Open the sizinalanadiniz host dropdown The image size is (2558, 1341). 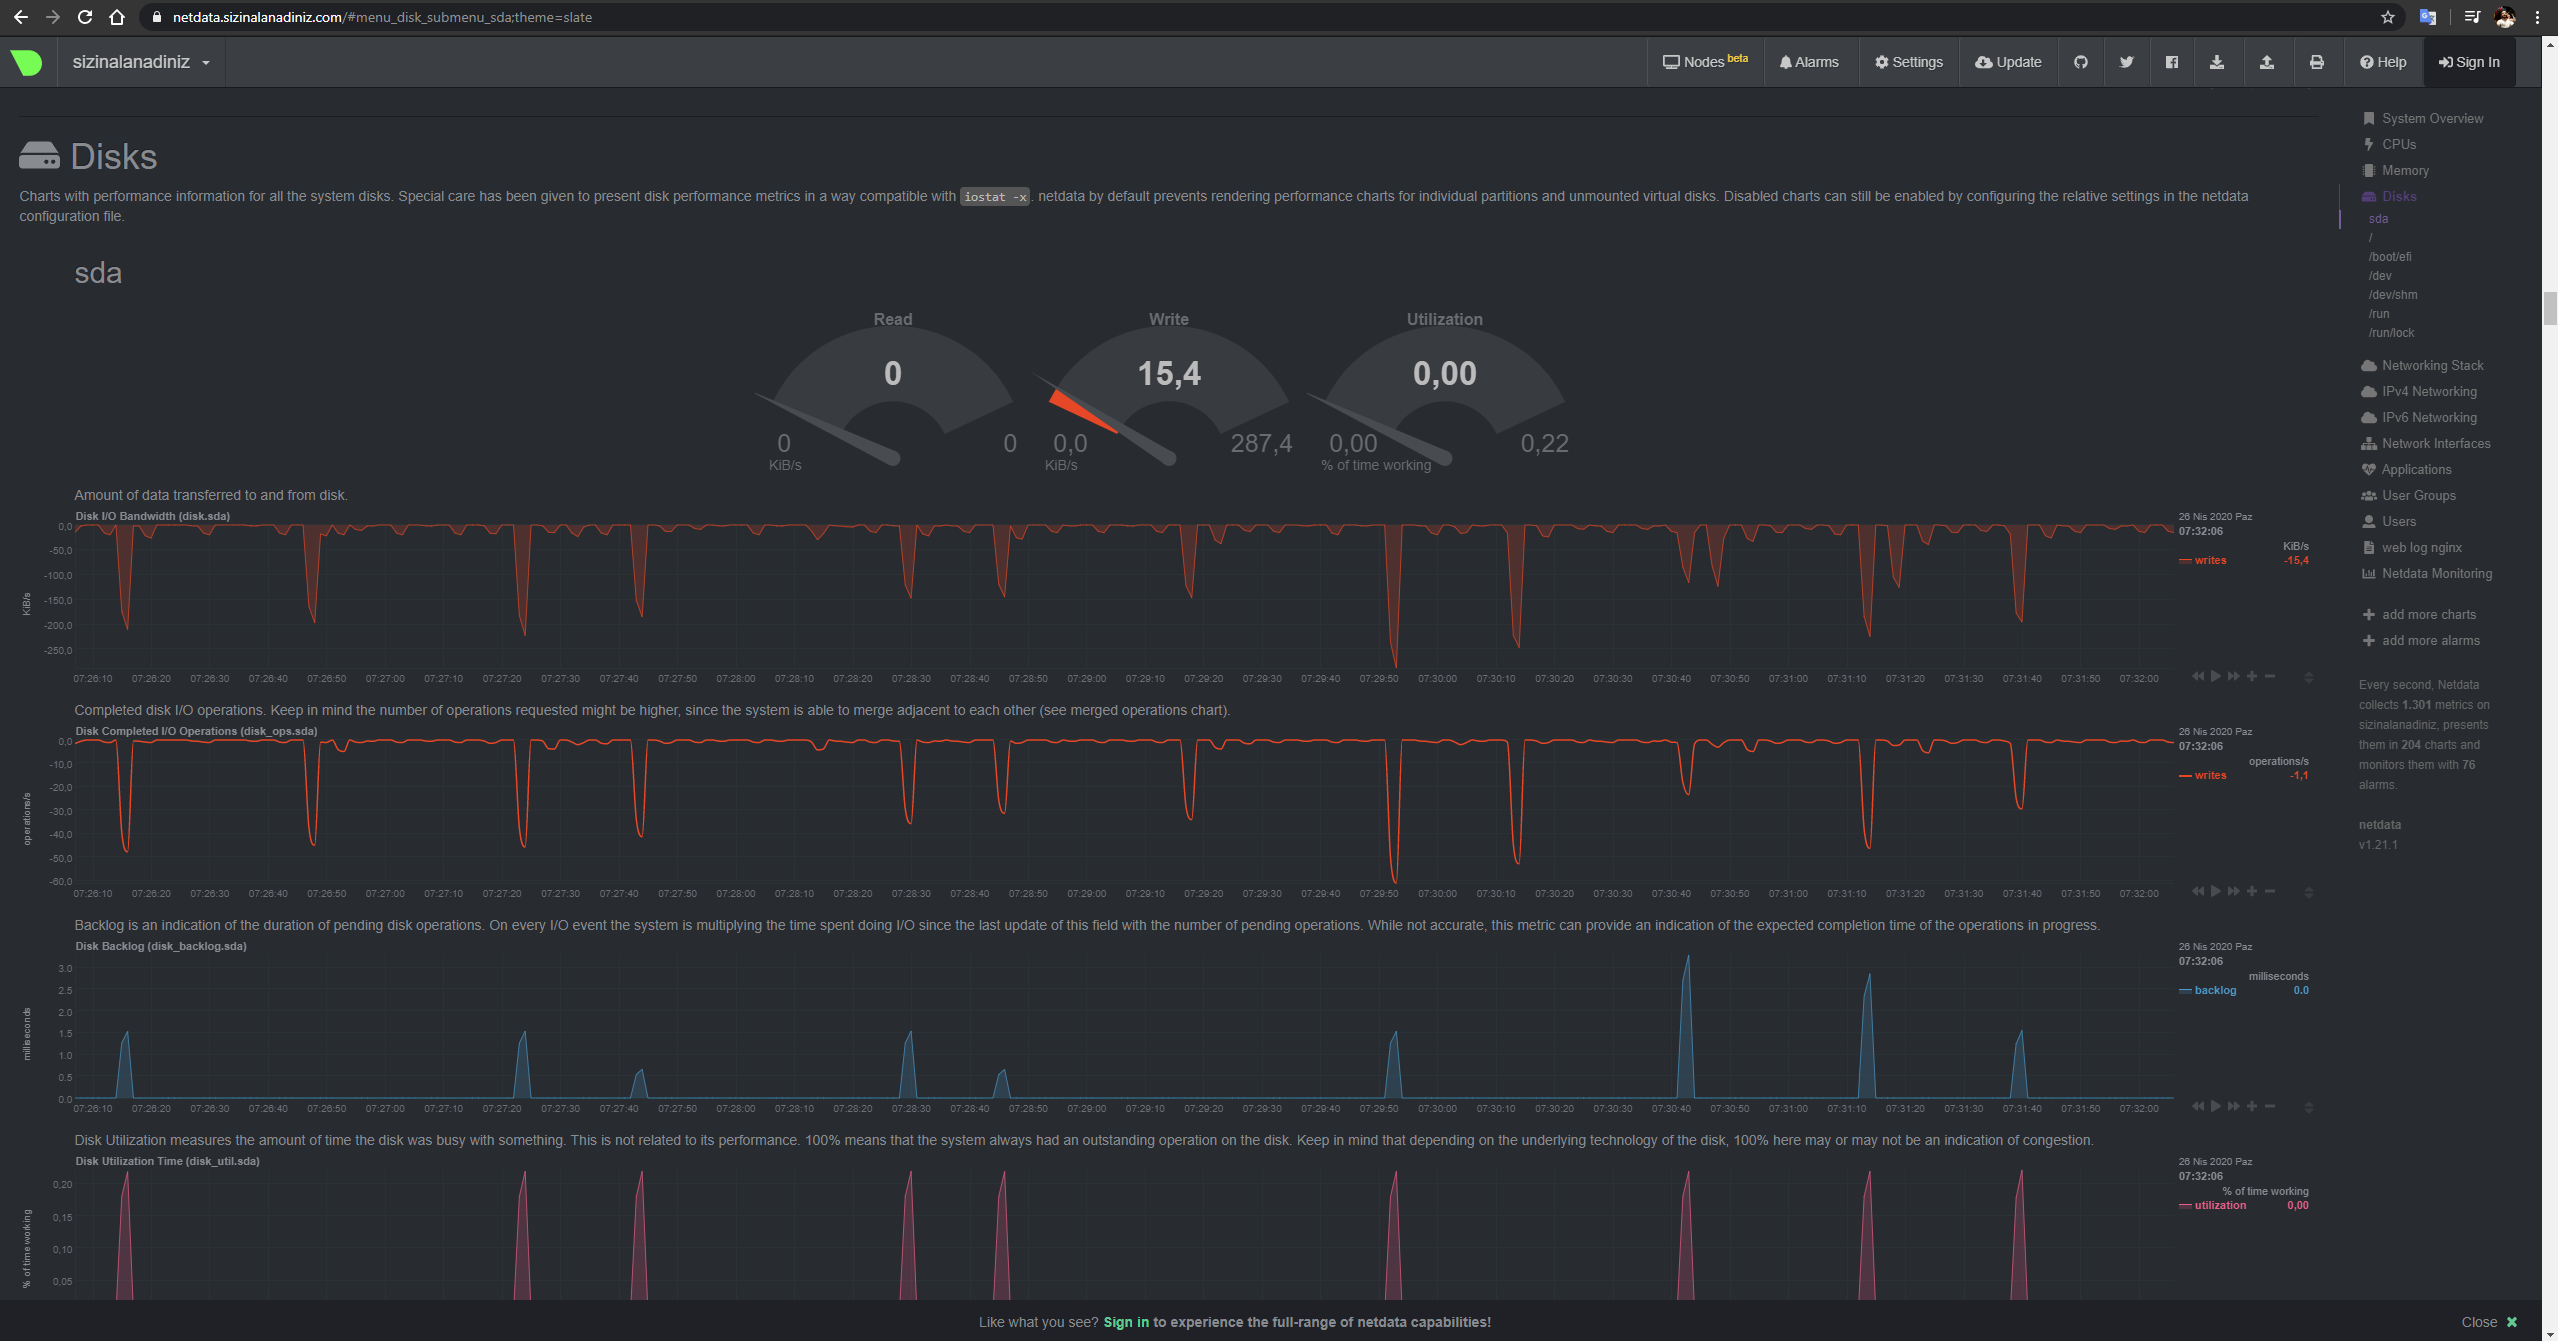tap(141, 62)
